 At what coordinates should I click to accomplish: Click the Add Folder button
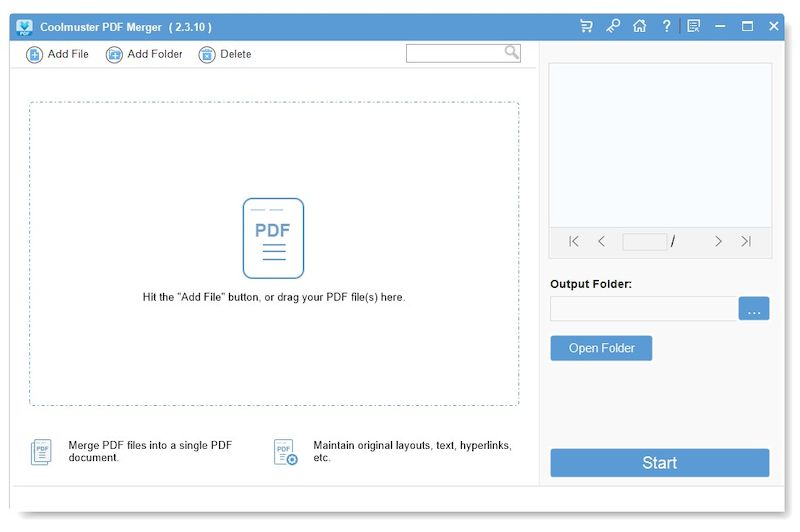coord(144,54)
